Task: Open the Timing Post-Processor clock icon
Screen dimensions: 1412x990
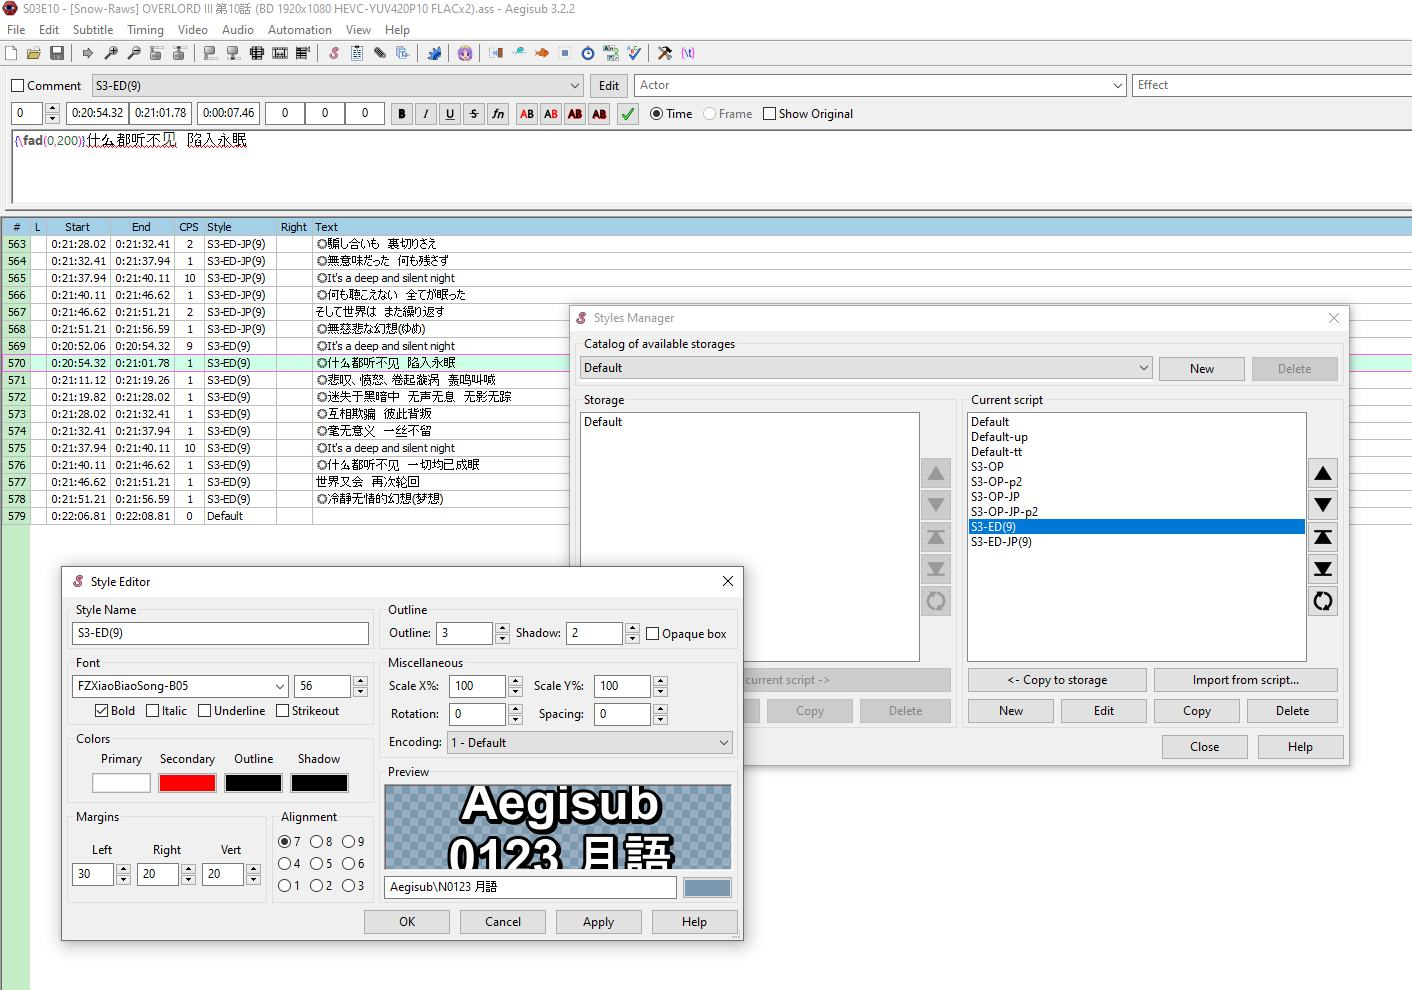Action: point(588,53)
